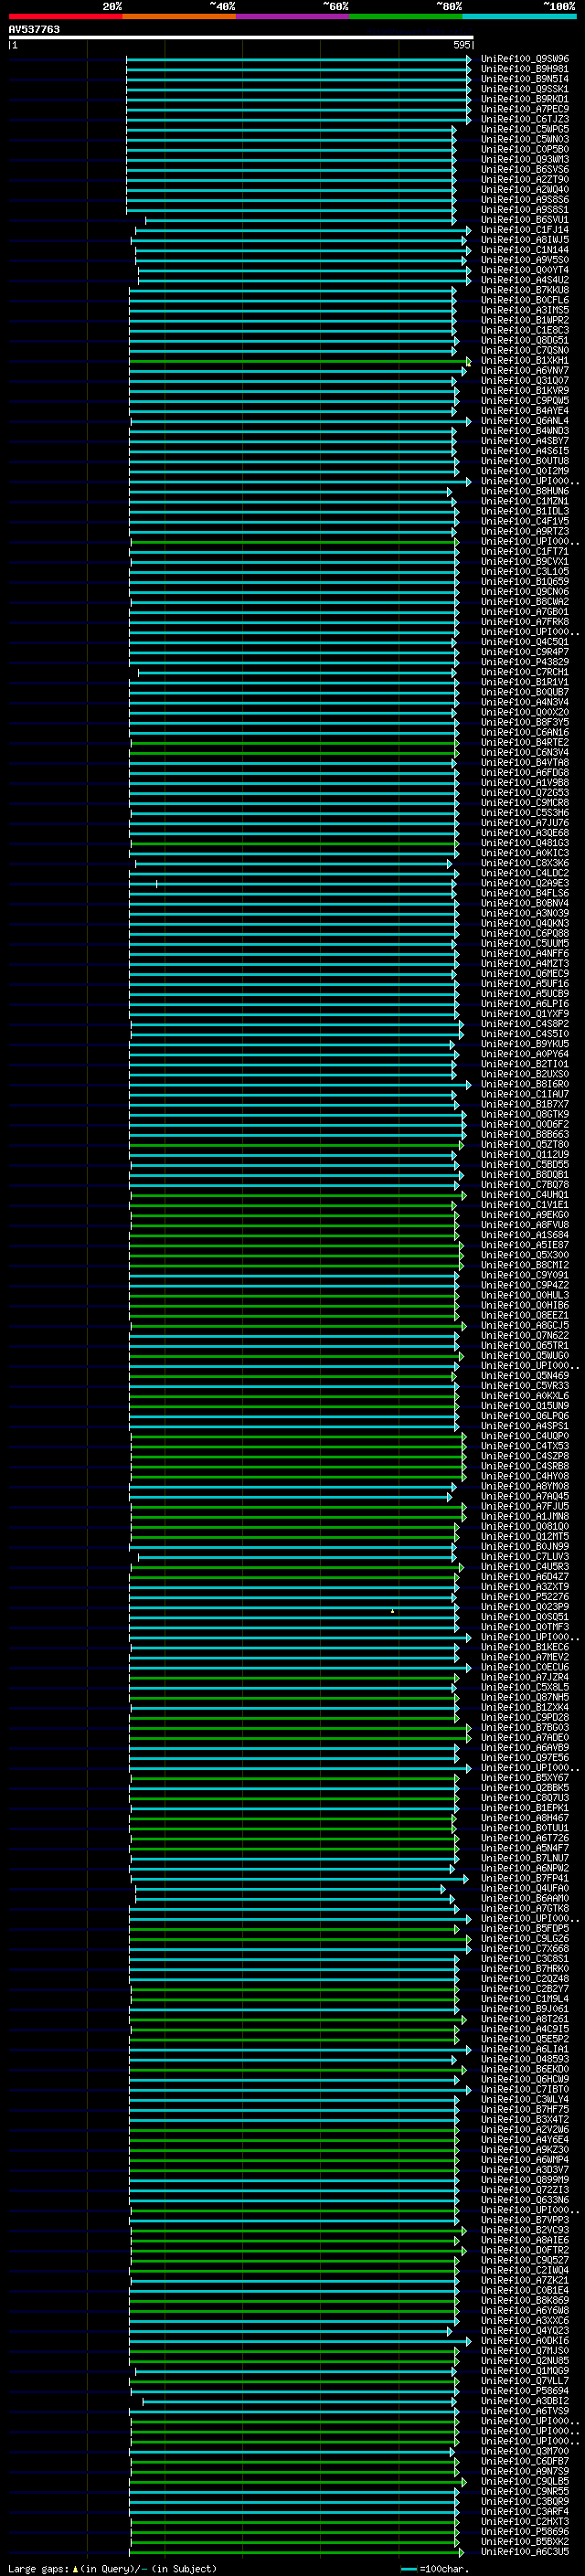
Task: Click the UniRef100_C9PQW5 label
Action: (525, 401)
